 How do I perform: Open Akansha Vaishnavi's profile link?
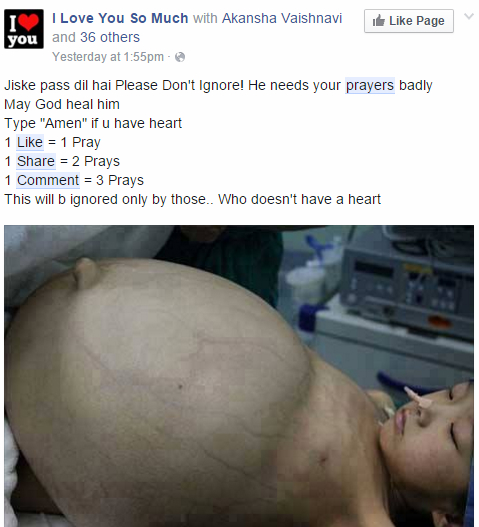pyautogui.click(x=282, y=18)
